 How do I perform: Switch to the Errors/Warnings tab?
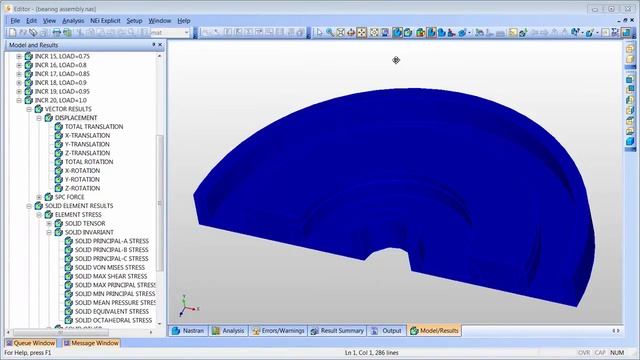278,331
